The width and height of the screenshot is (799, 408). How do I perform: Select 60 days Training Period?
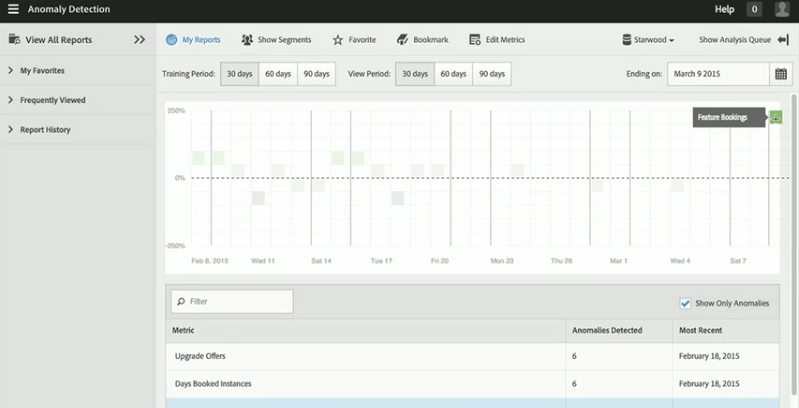(x=278, y=75)
